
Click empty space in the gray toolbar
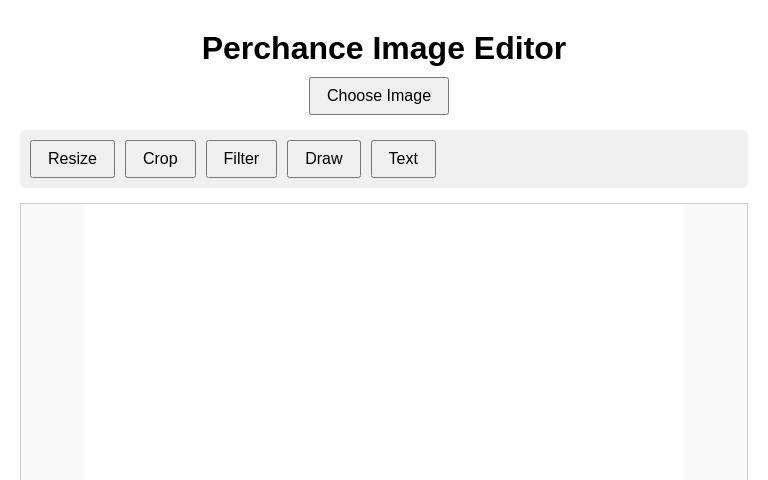(x=590, y=159)
